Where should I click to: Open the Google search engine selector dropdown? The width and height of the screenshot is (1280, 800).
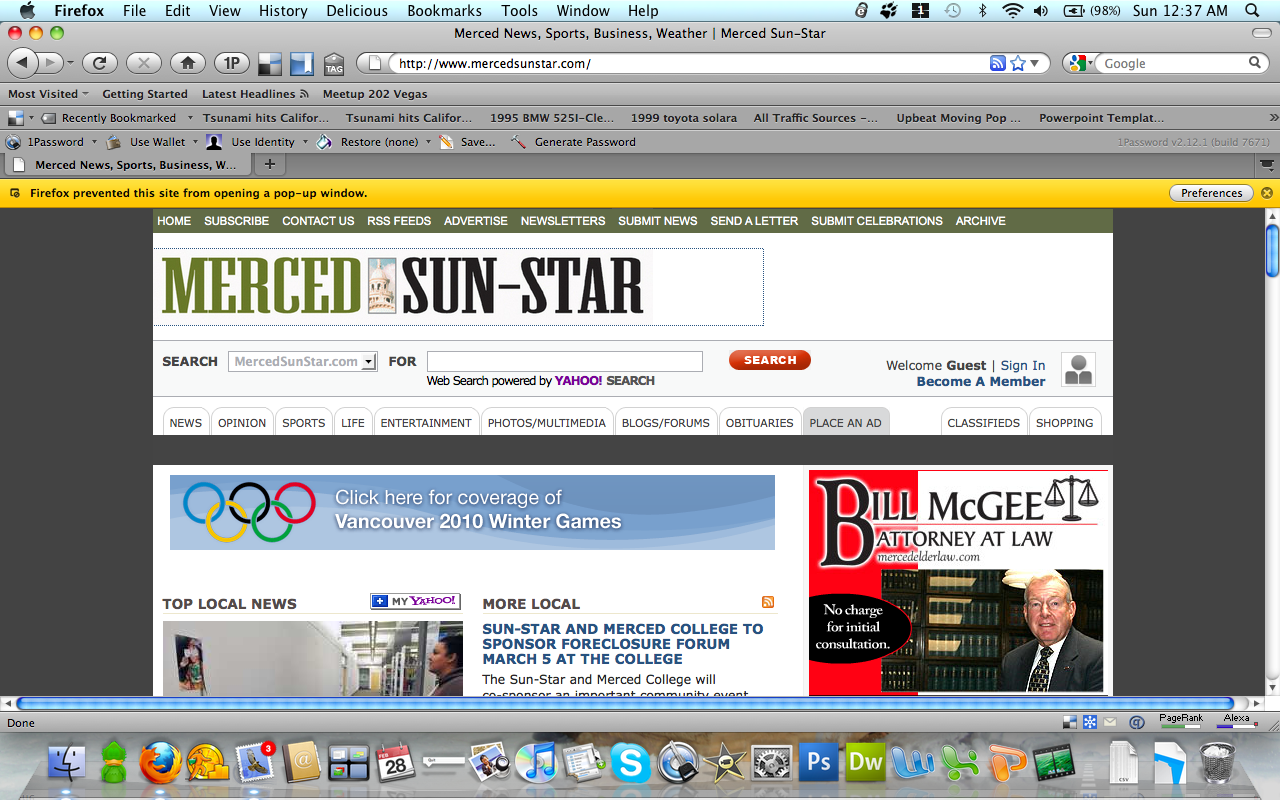coord(1079,63)
